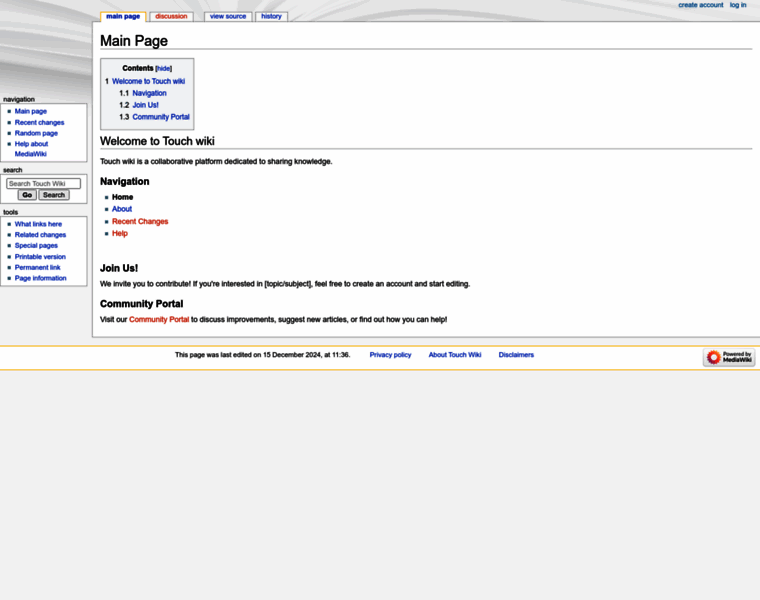
Task: Open About Touch Wiki footer link
Action: 455,355
